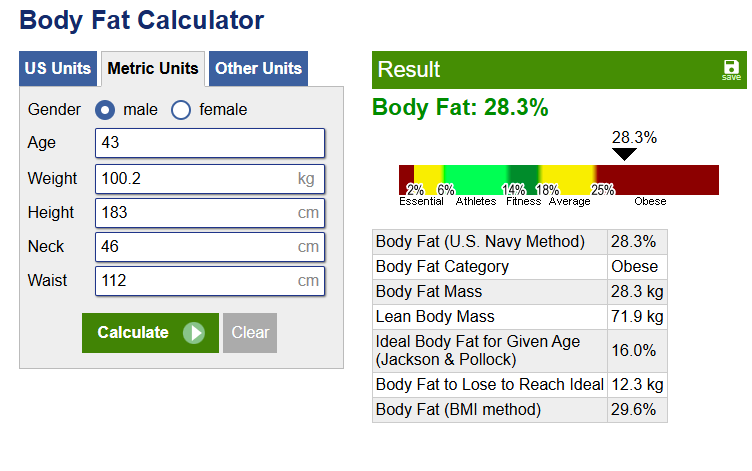Viewport: 752px width, 471px height.
Task: Click into the Neck measurement field
Action: pos(195,247)
